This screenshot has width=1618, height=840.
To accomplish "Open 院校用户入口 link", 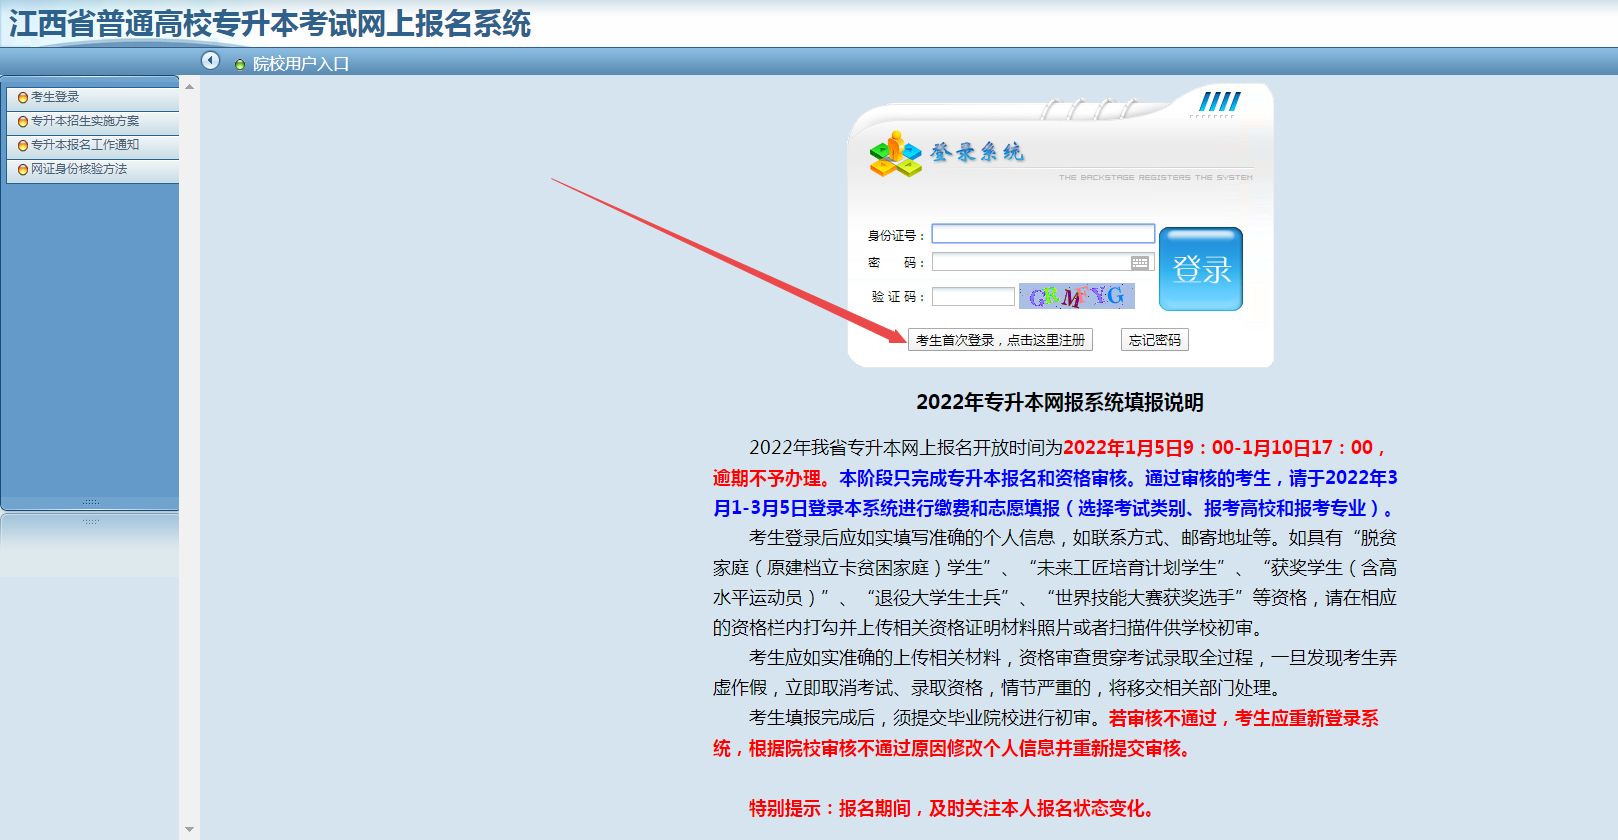I will coord(300,64).
